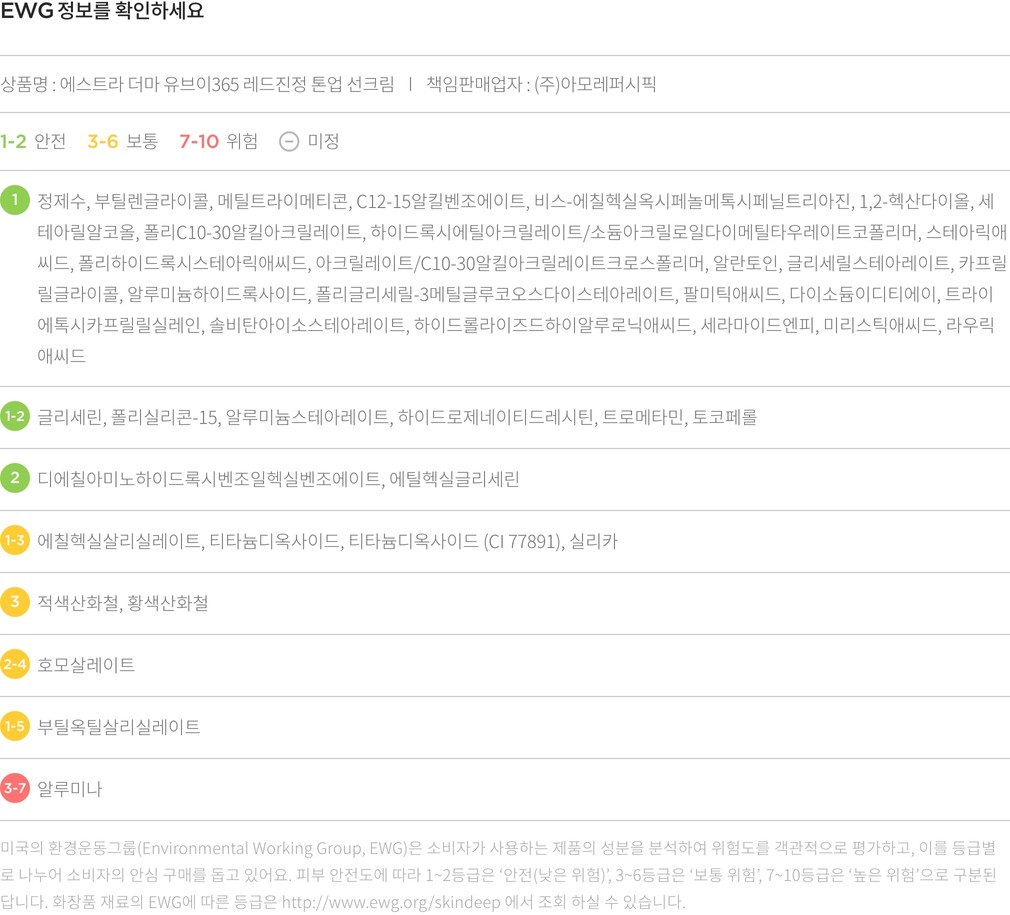Click the 알루미나 ingredient name
Viewport: 1010px width, 915px height.
[69, 789]
